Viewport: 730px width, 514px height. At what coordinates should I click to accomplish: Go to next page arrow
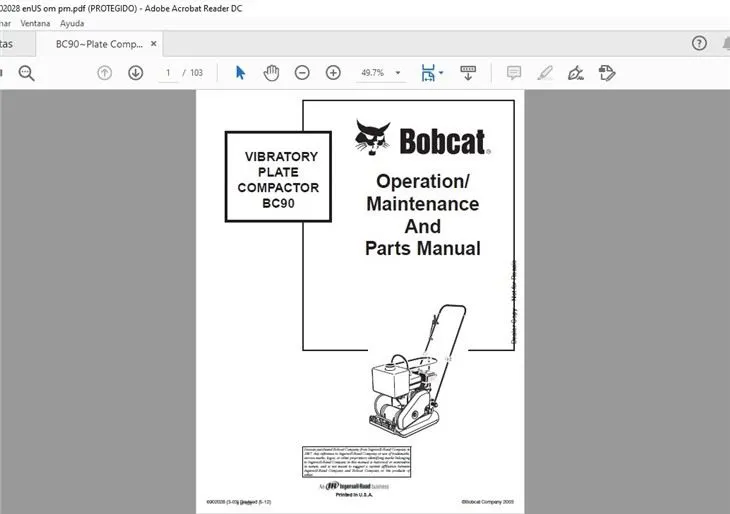pyautogui.click(x=135, y=73)
